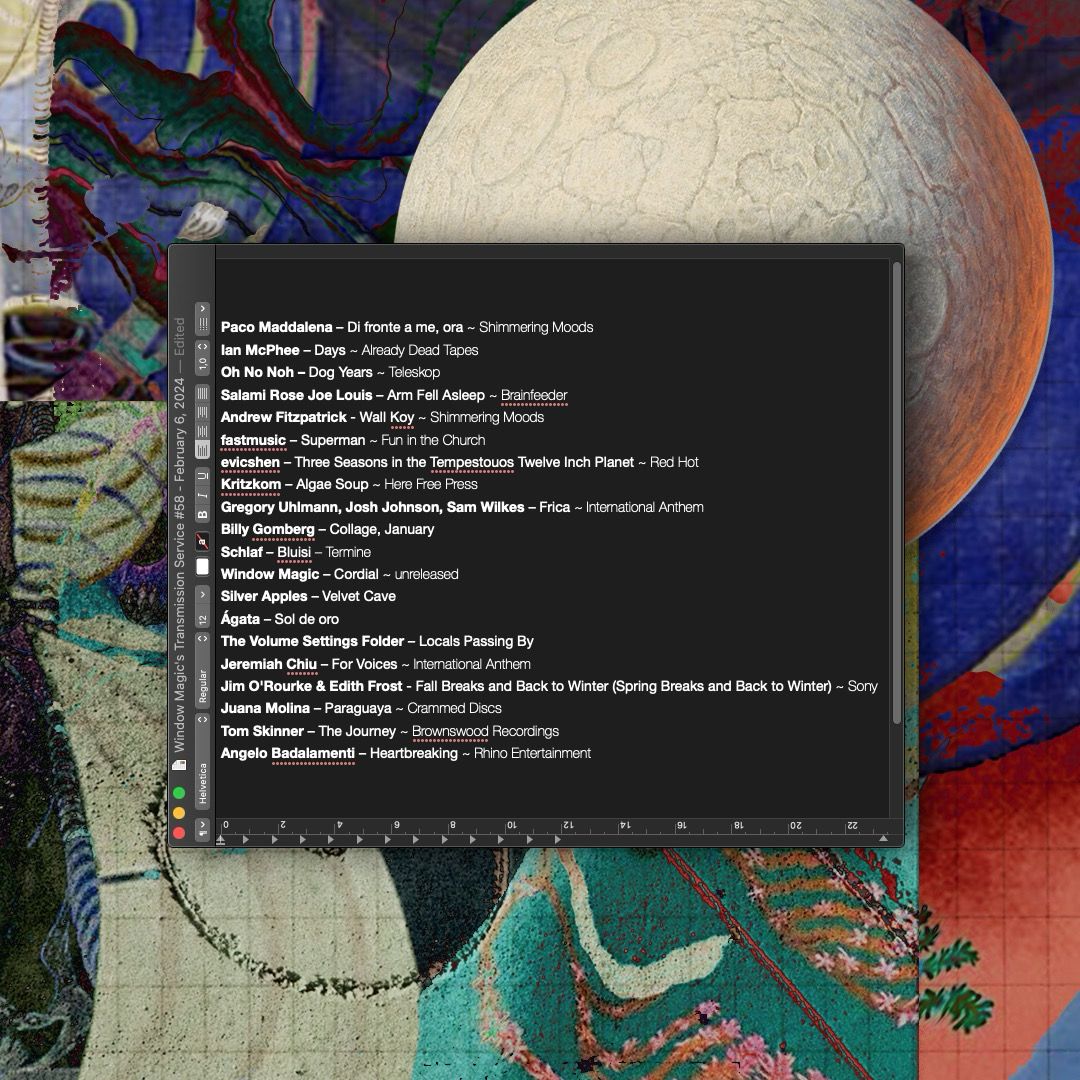Click the left indent marker on the ruler

(220, 840)
